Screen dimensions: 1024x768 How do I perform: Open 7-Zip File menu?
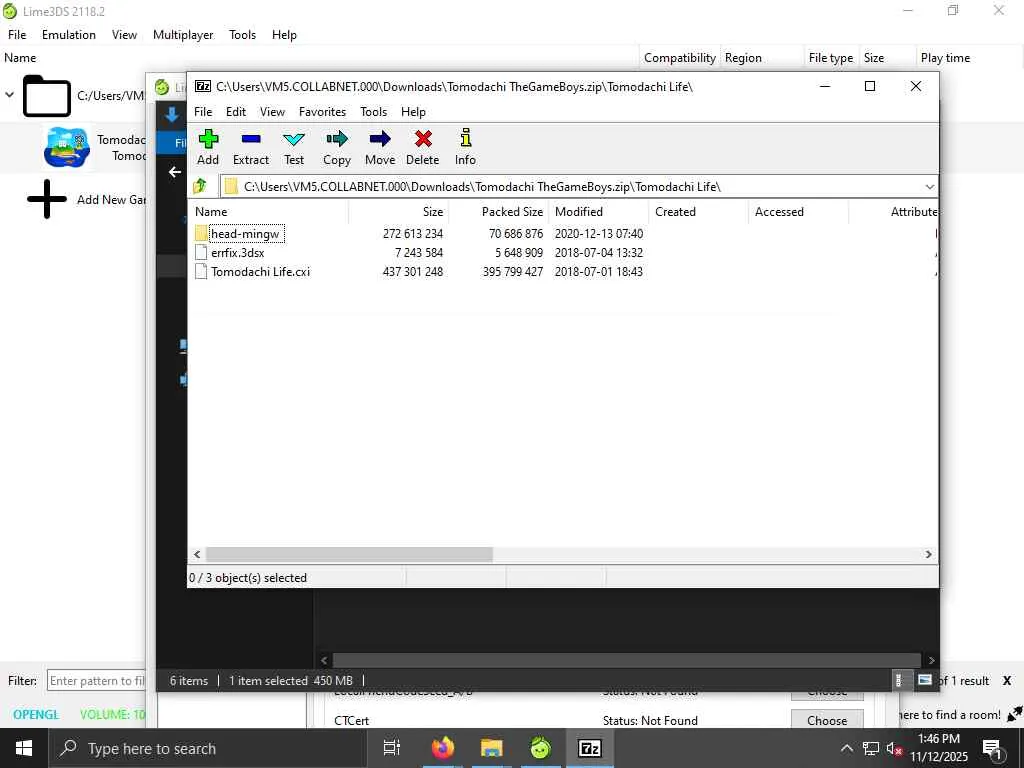tap(203, 112)
